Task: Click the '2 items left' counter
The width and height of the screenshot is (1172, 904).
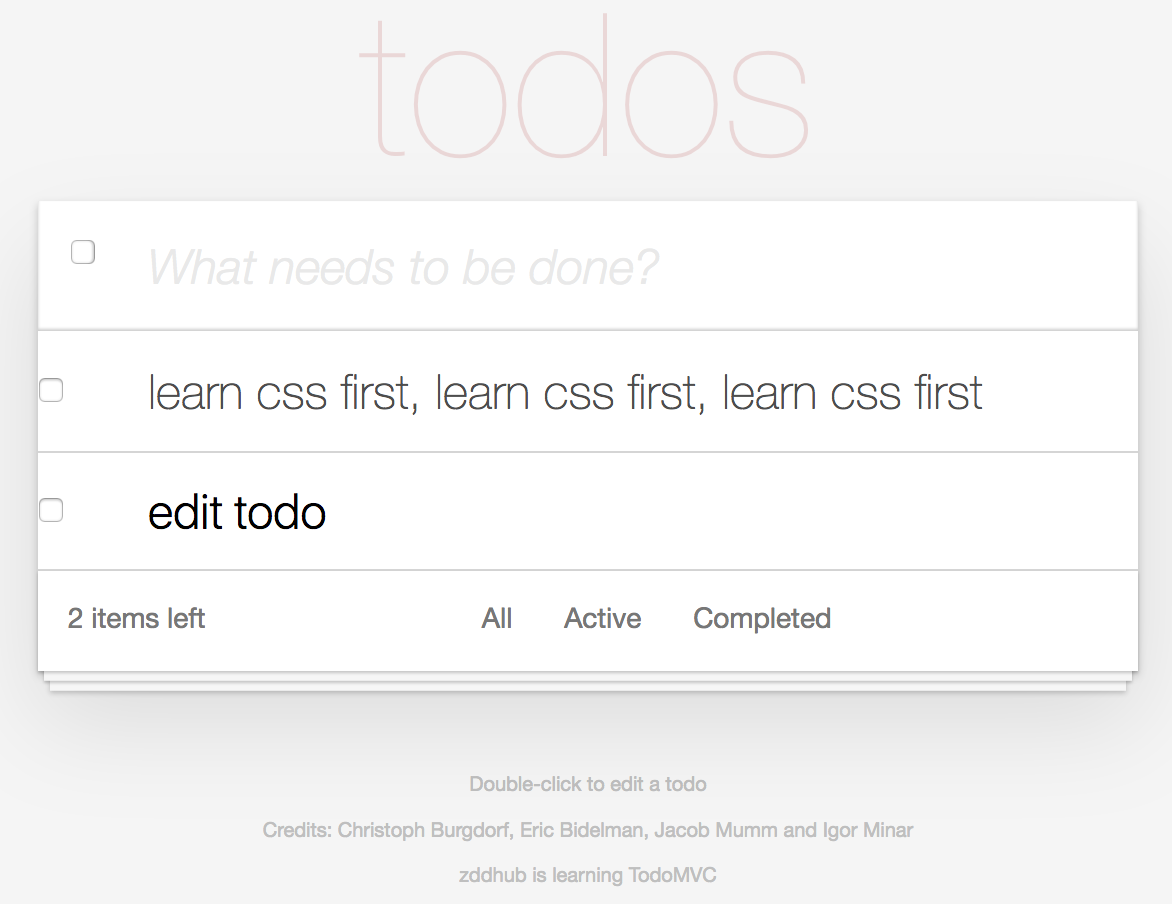Action: pyautogui.click(x=135, y=618)
